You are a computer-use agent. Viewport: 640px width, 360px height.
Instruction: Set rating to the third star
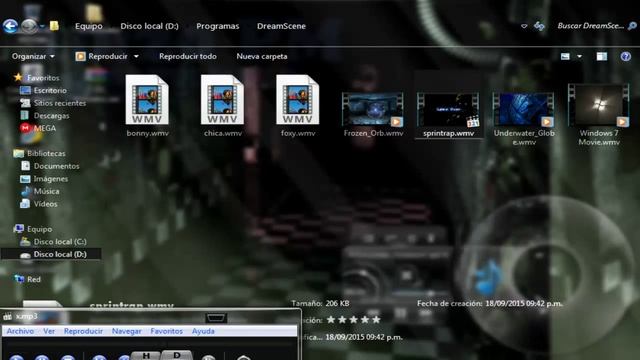[354, 320]
